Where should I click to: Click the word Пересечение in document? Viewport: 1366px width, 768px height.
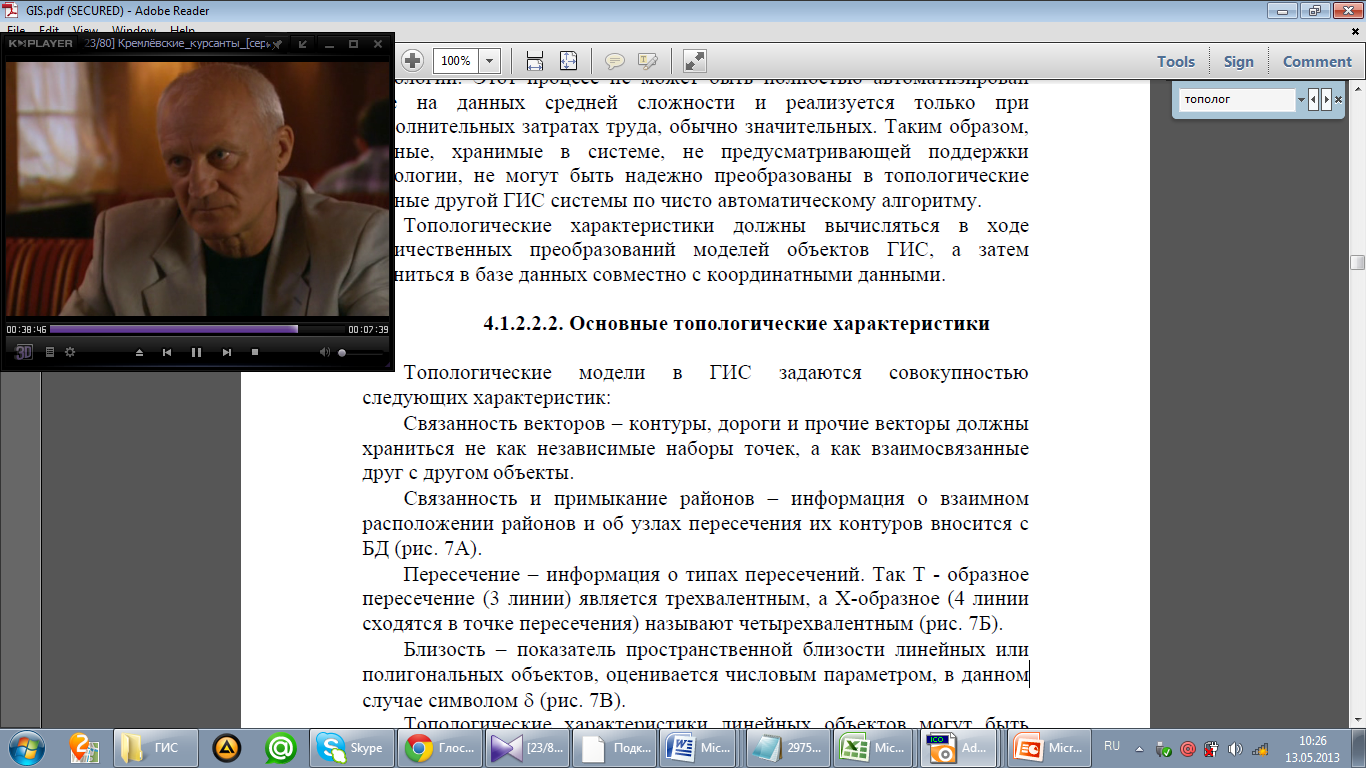point(462,574)
